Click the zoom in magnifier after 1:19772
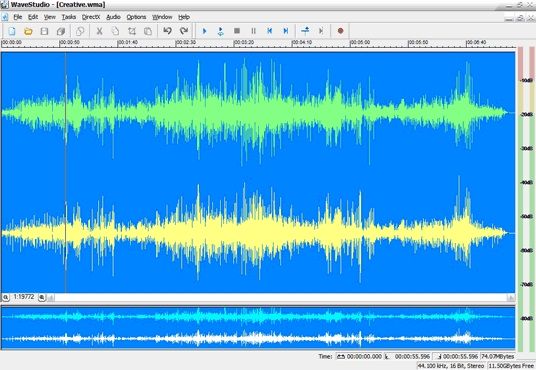 coord(42,298)
